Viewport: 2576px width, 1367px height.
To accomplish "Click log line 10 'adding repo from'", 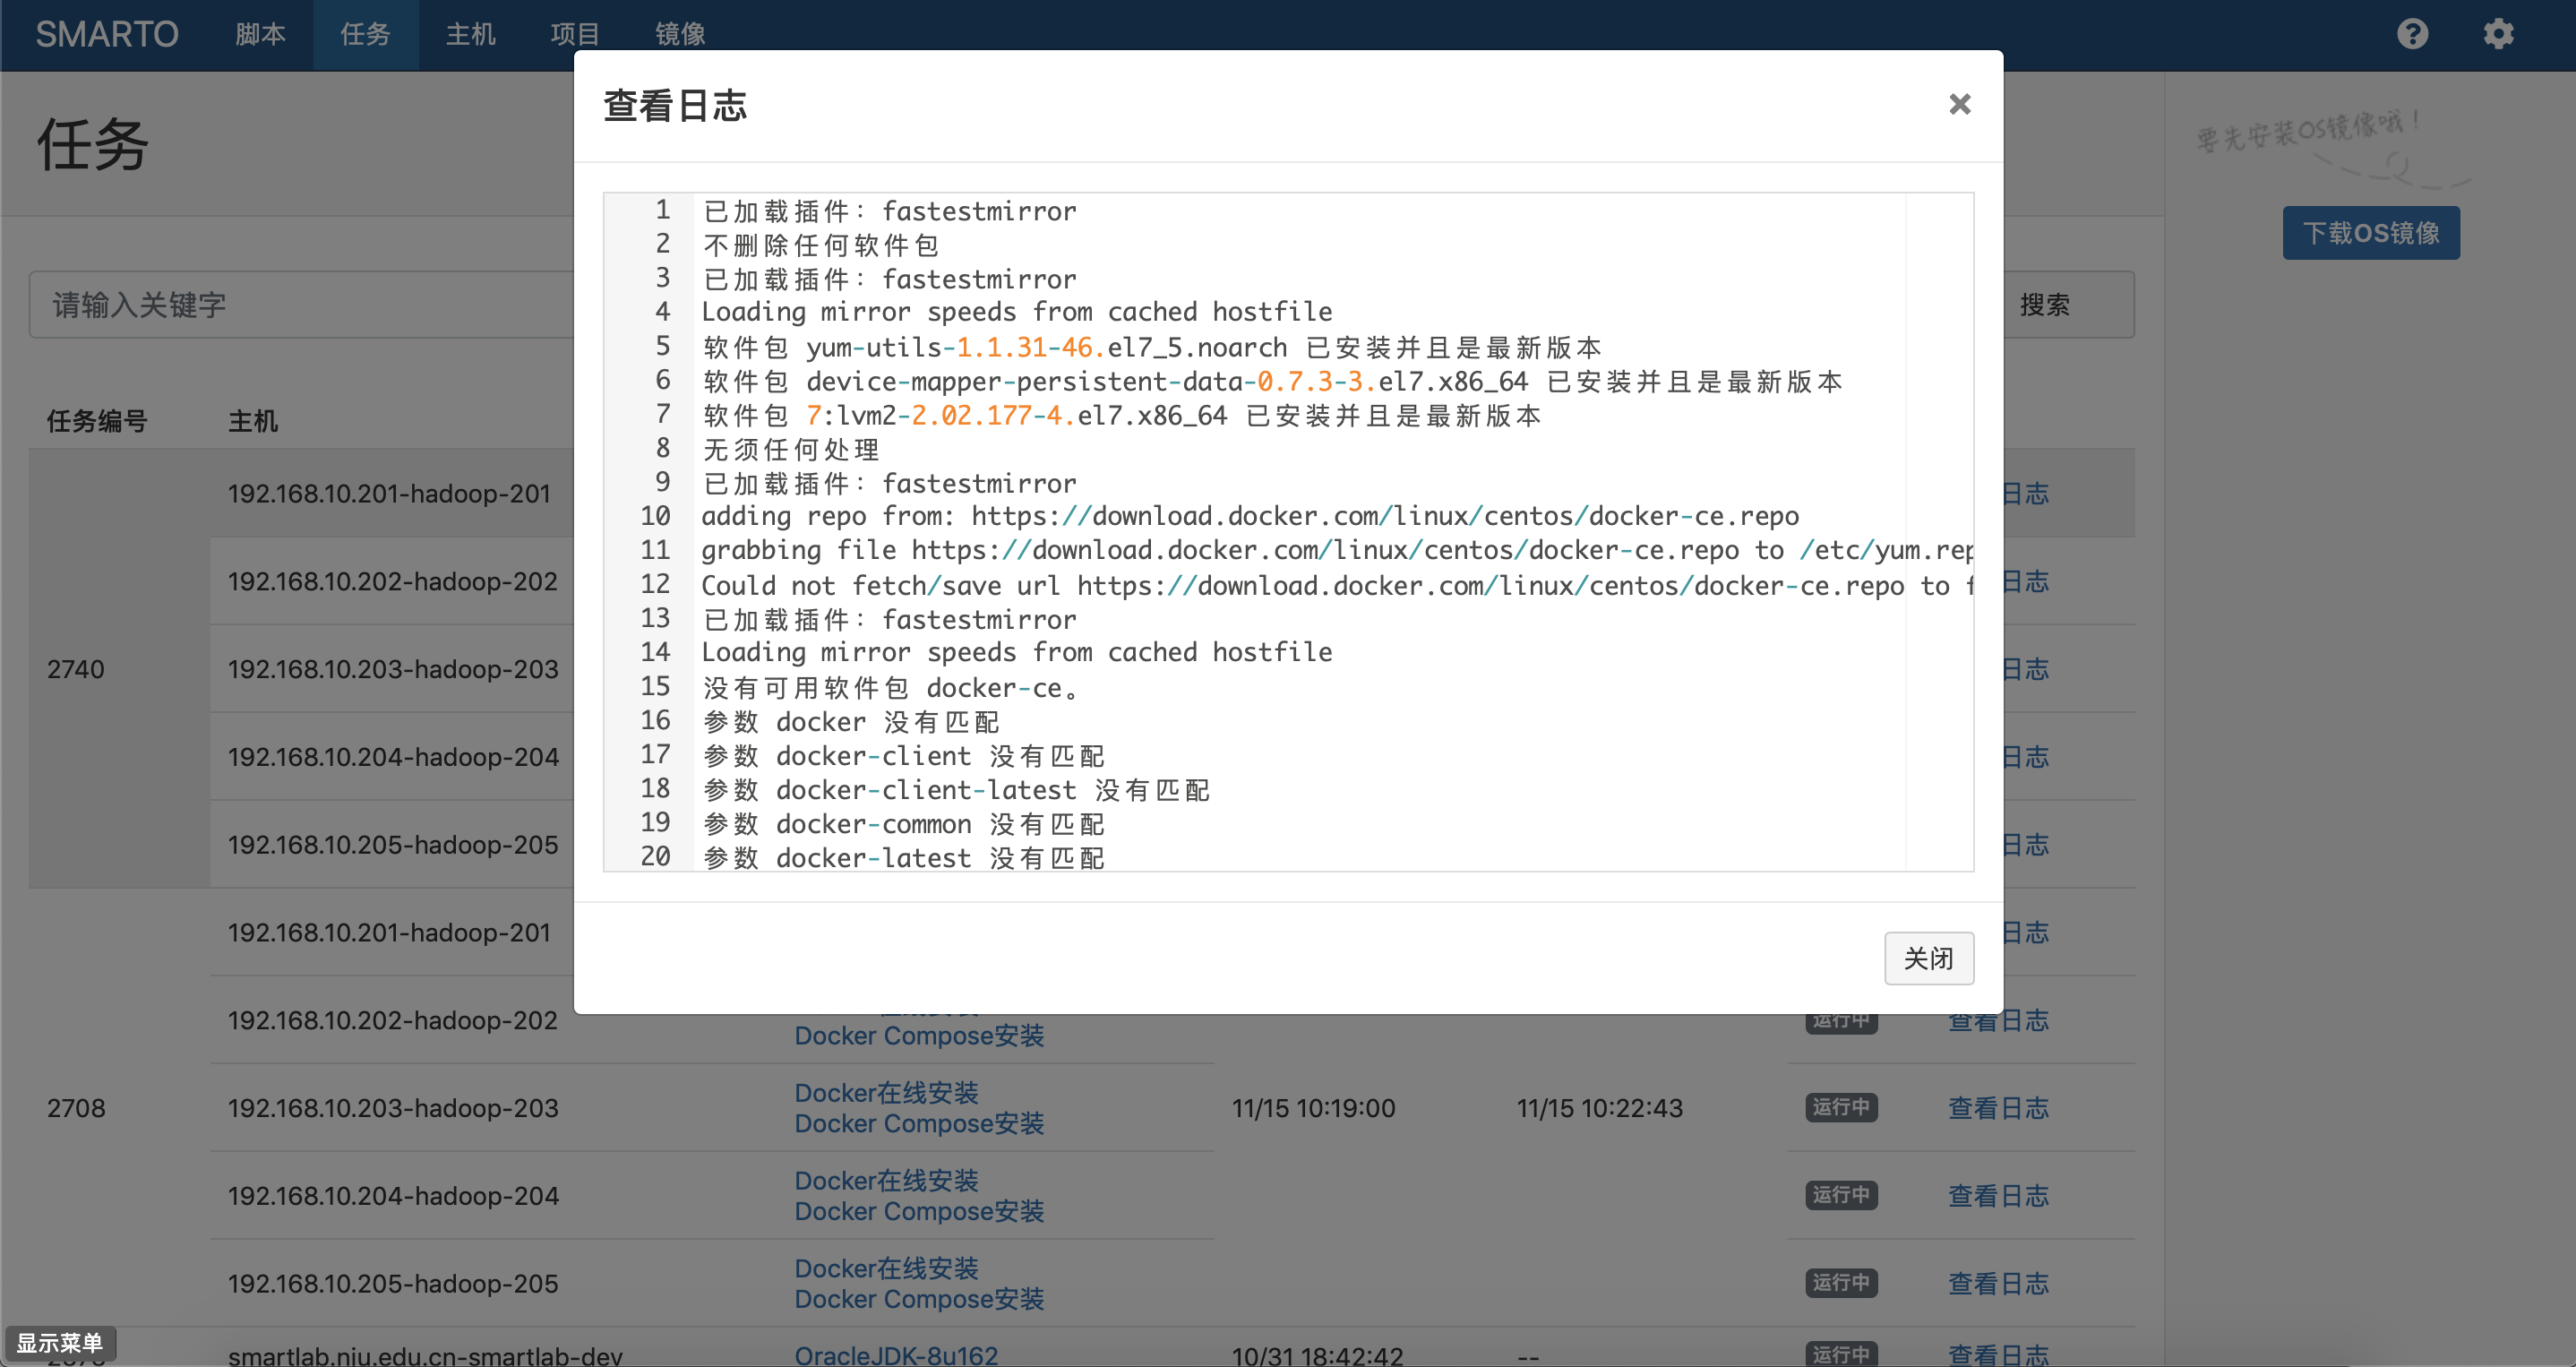I will (x=1250, y=516).
